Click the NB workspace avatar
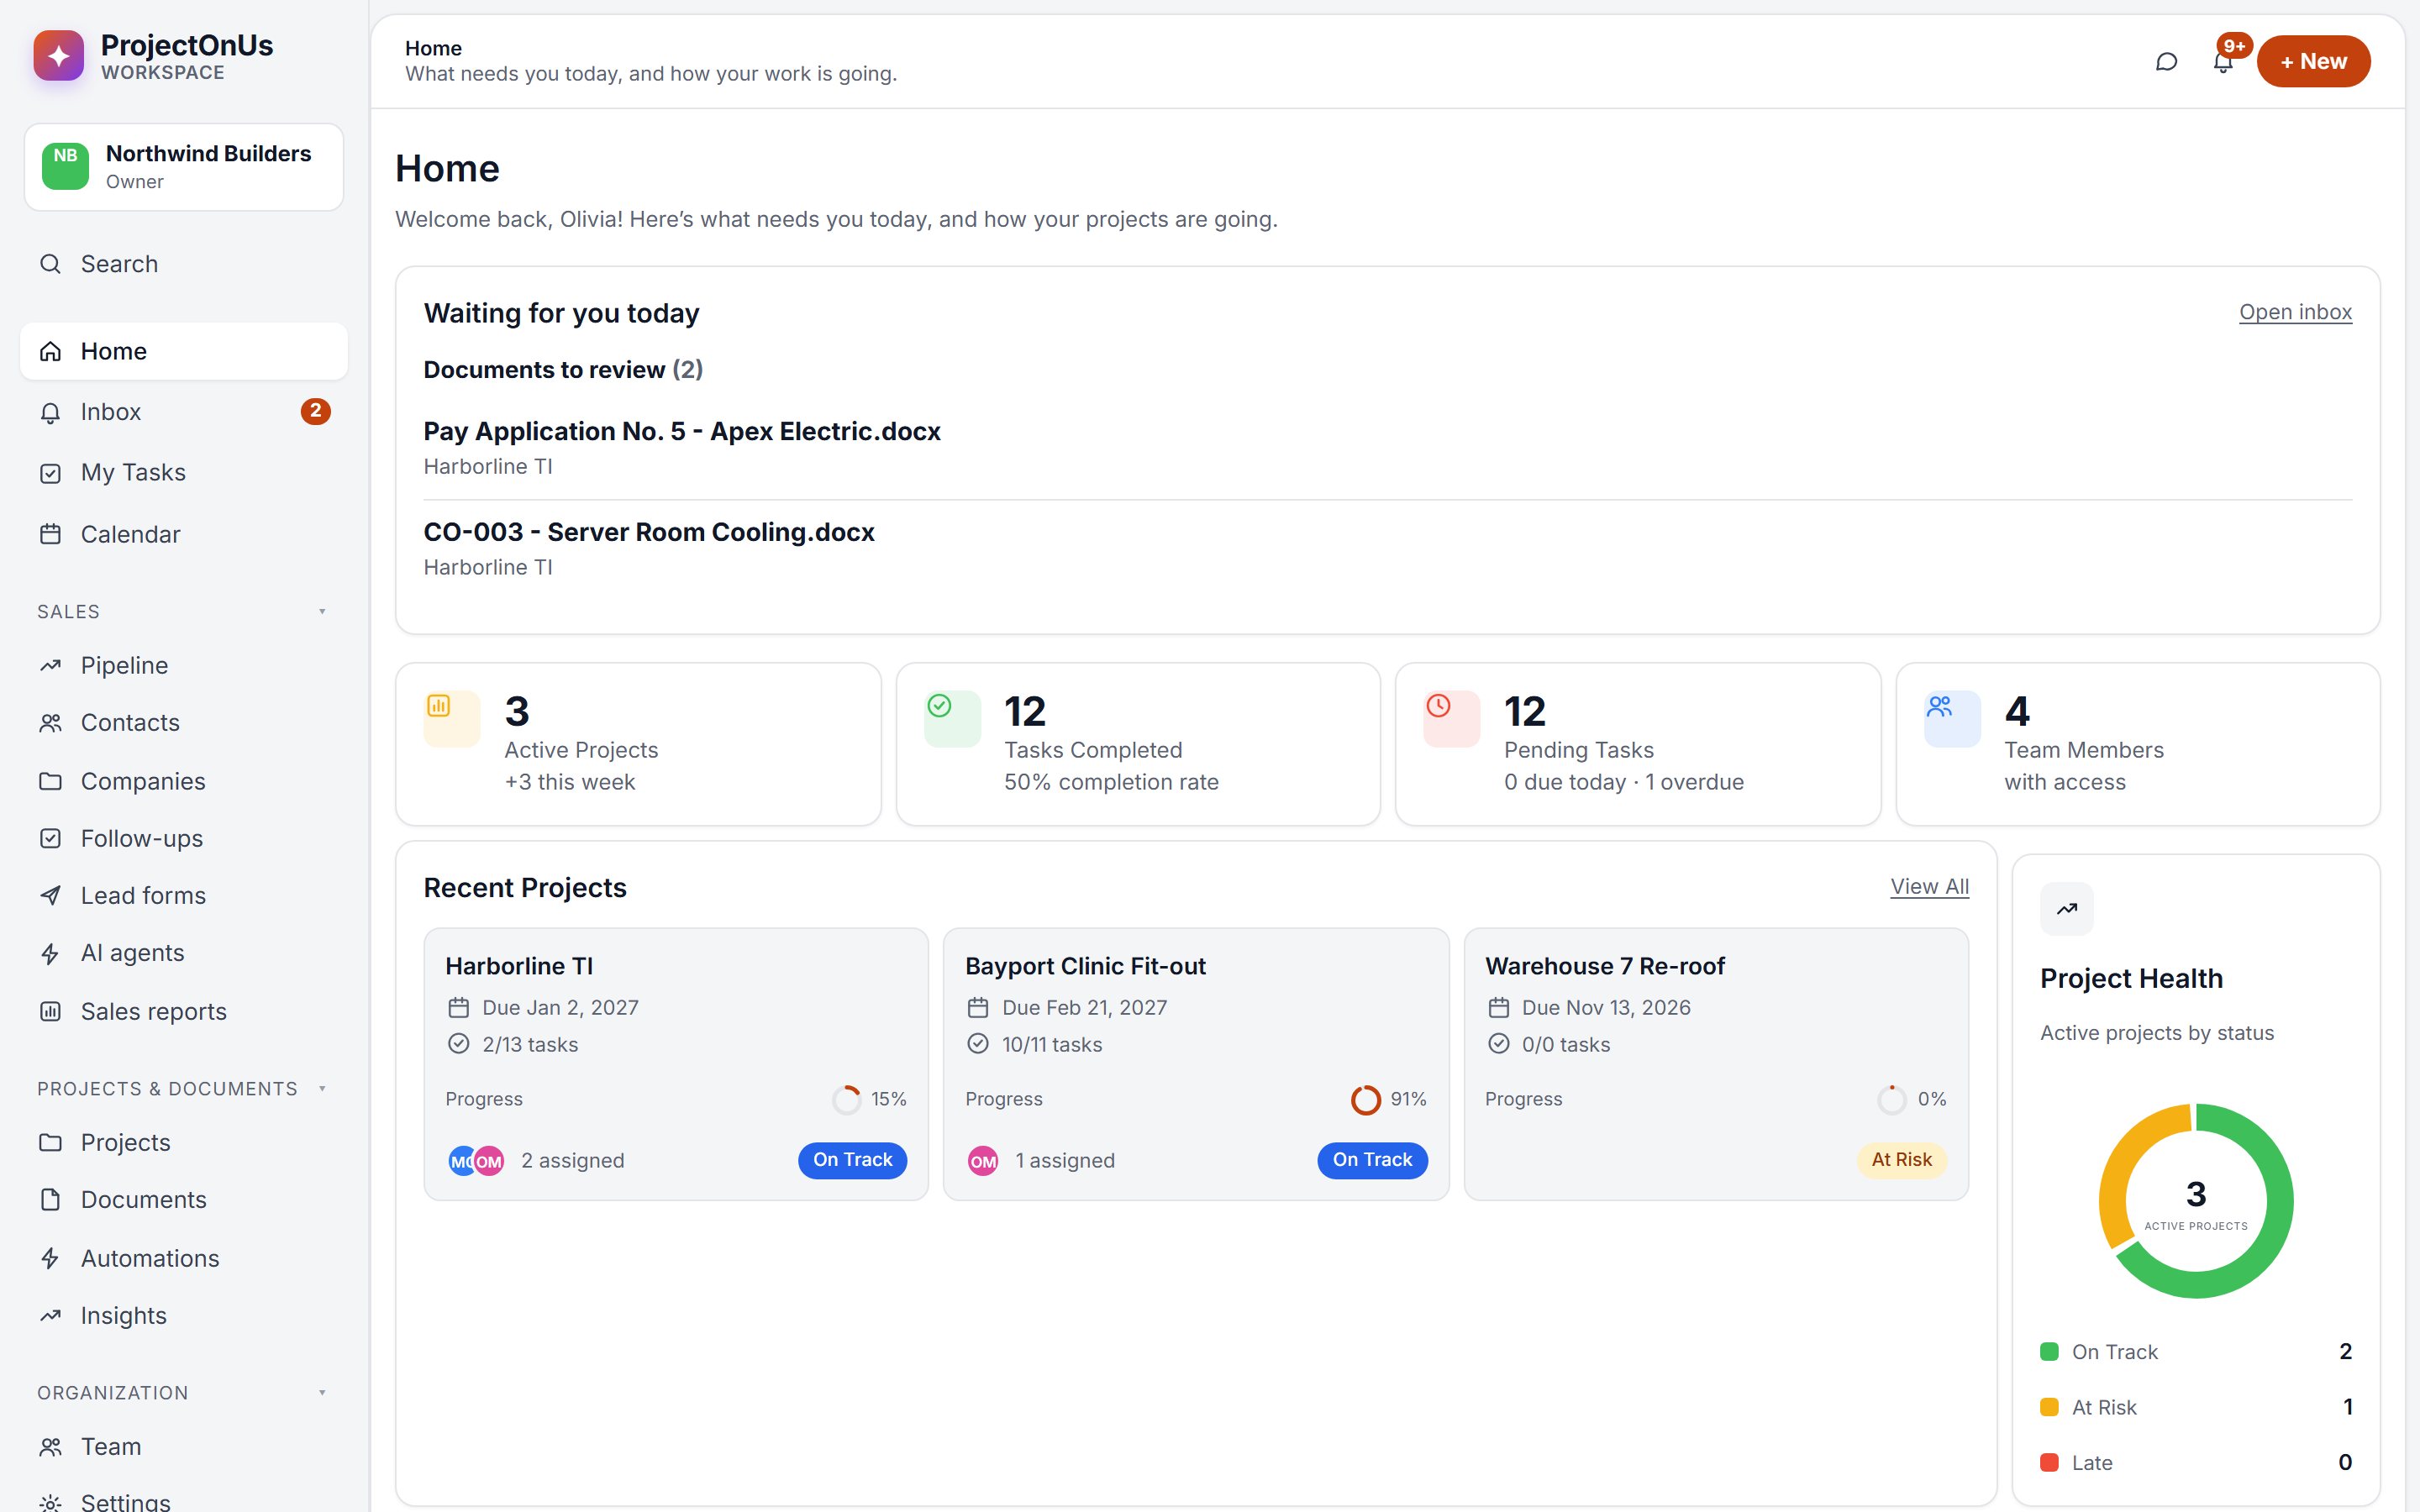The image size is (2420, 1512). [x=65, y=166]
